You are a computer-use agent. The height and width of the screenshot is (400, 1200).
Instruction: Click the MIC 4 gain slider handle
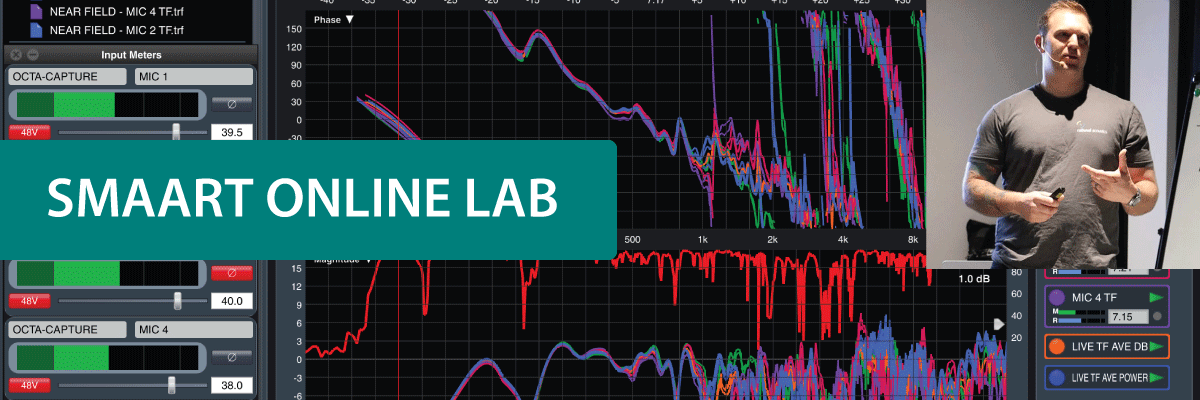172,384
